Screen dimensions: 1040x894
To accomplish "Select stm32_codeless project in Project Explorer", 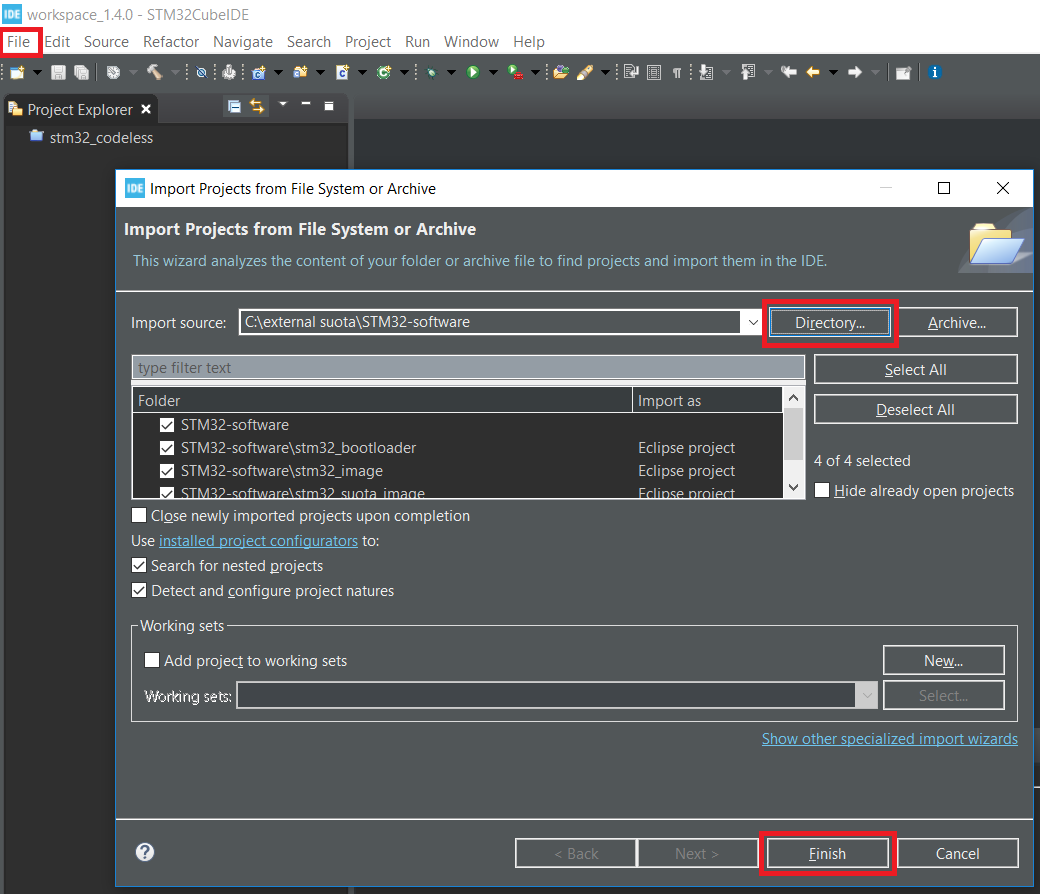I will [x=101, y=138].
